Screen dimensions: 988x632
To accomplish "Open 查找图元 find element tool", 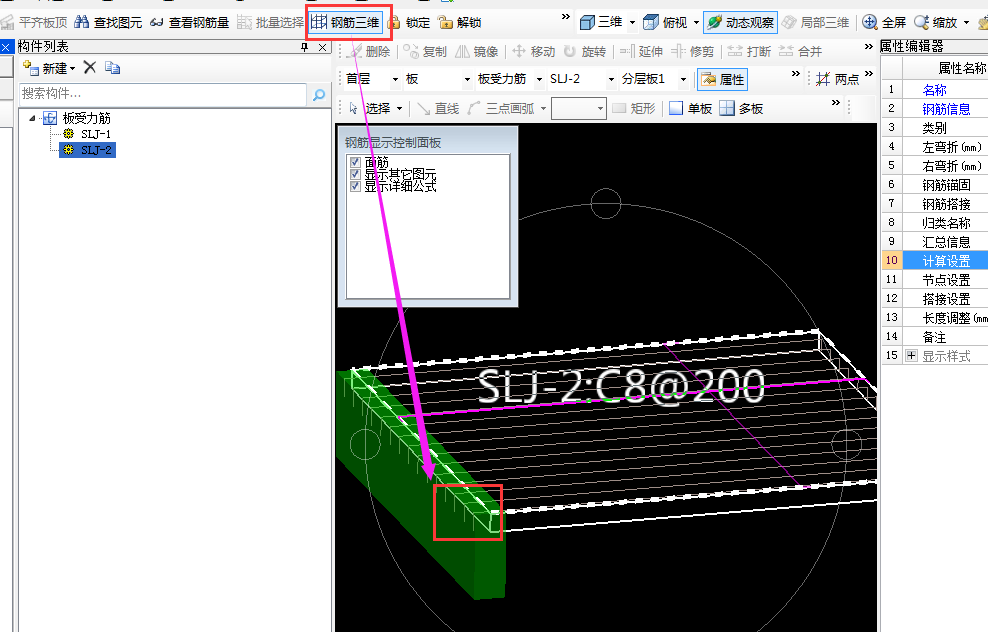I will point(108,23).
